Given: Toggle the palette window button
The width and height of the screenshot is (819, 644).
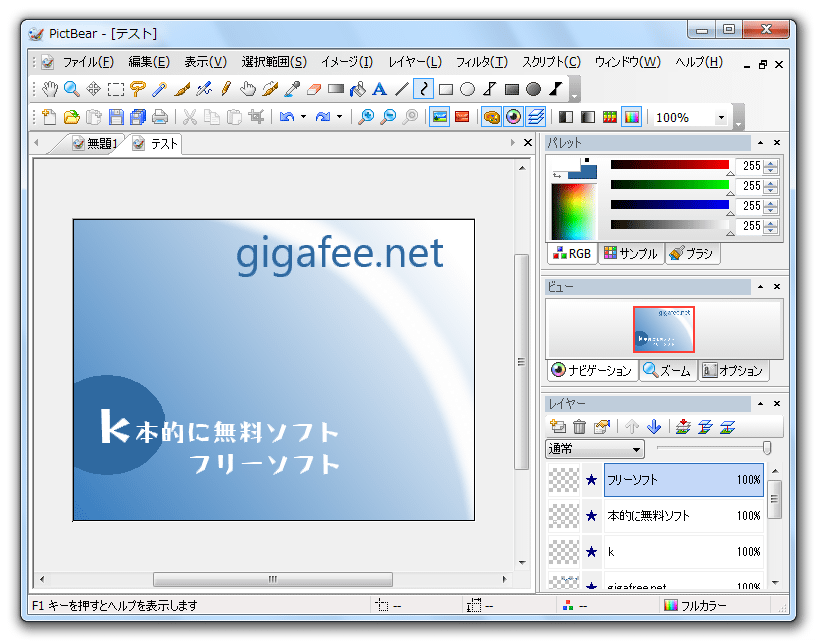Looking at the screenshot, I should pyautogui.click(x=492, y=117).
